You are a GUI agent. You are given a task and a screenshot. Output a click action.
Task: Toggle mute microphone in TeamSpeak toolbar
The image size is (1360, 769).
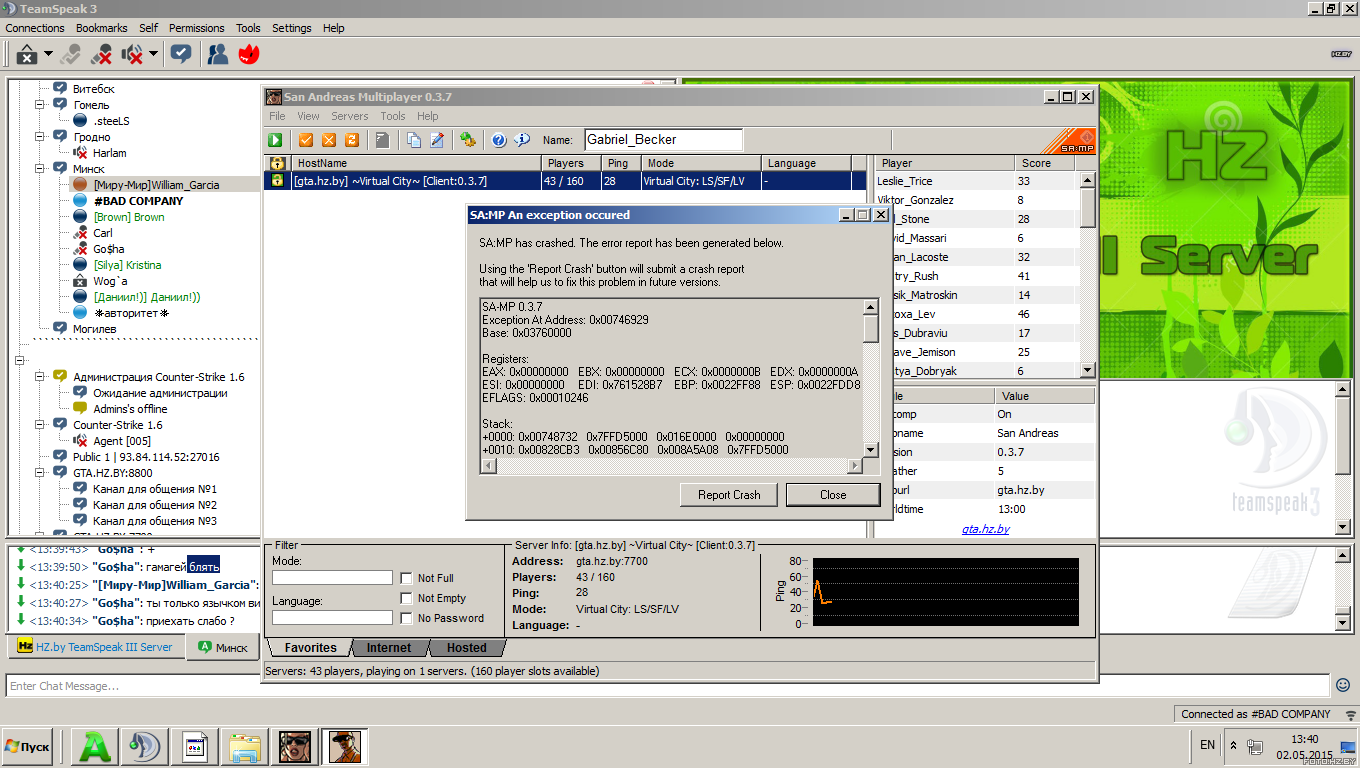[x=101, y=54]
